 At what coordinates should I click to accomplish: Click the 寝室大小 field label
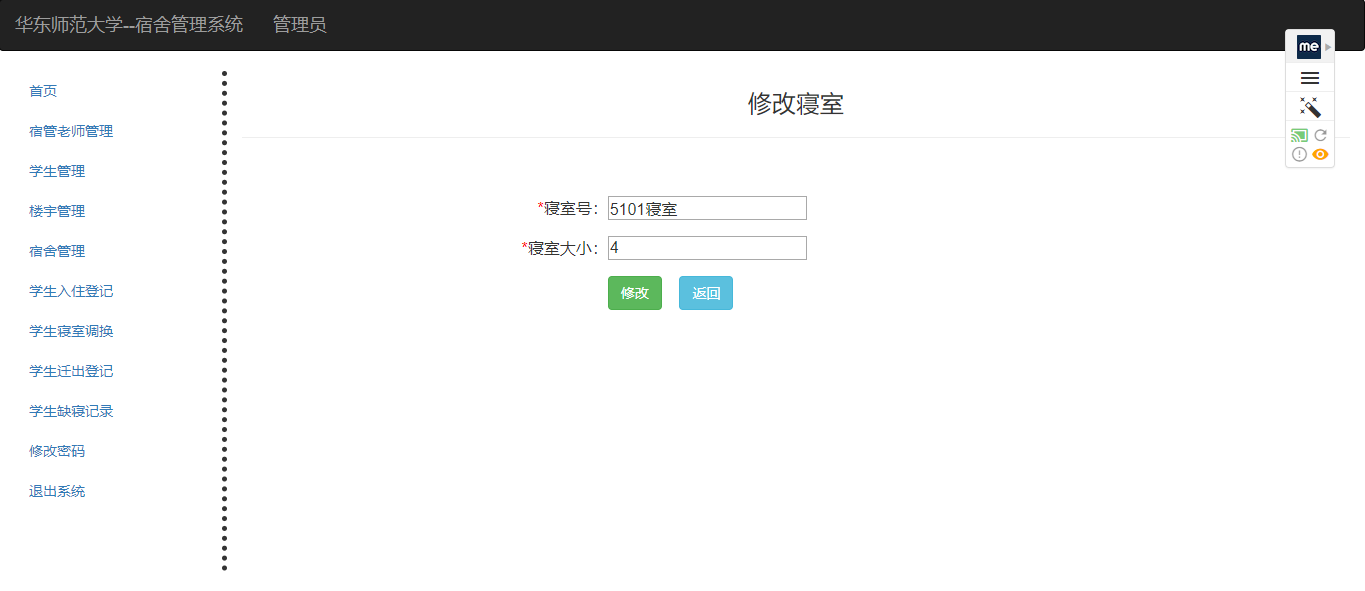click(561, 249)
